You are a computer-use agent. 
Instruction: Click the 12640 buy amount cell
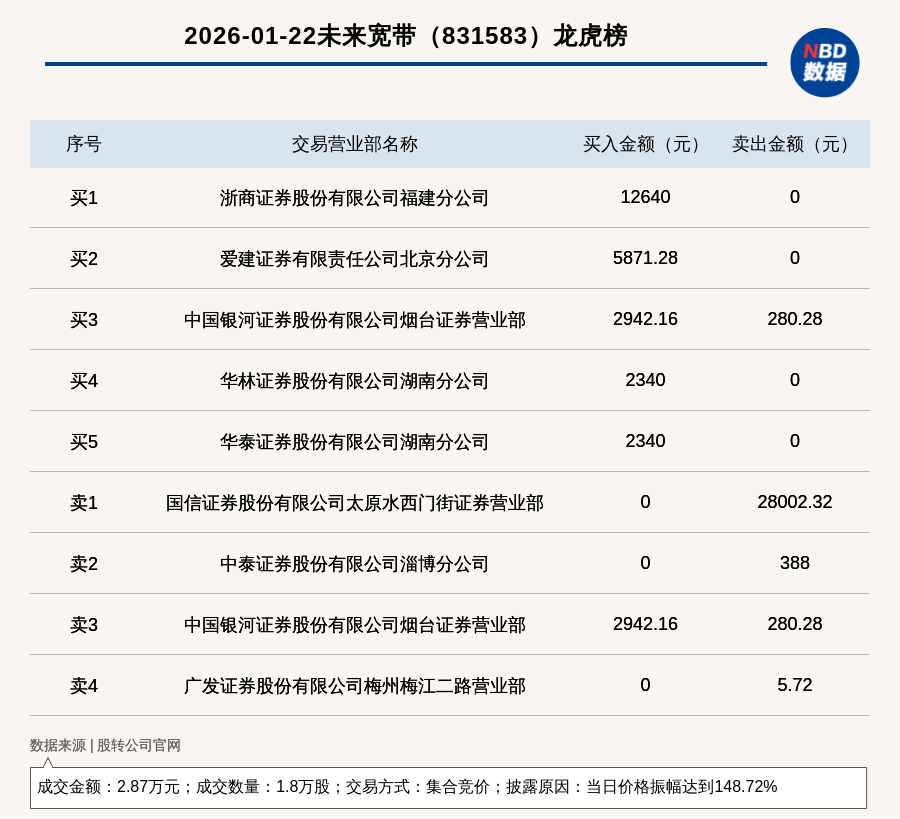(x=645, y=197)
